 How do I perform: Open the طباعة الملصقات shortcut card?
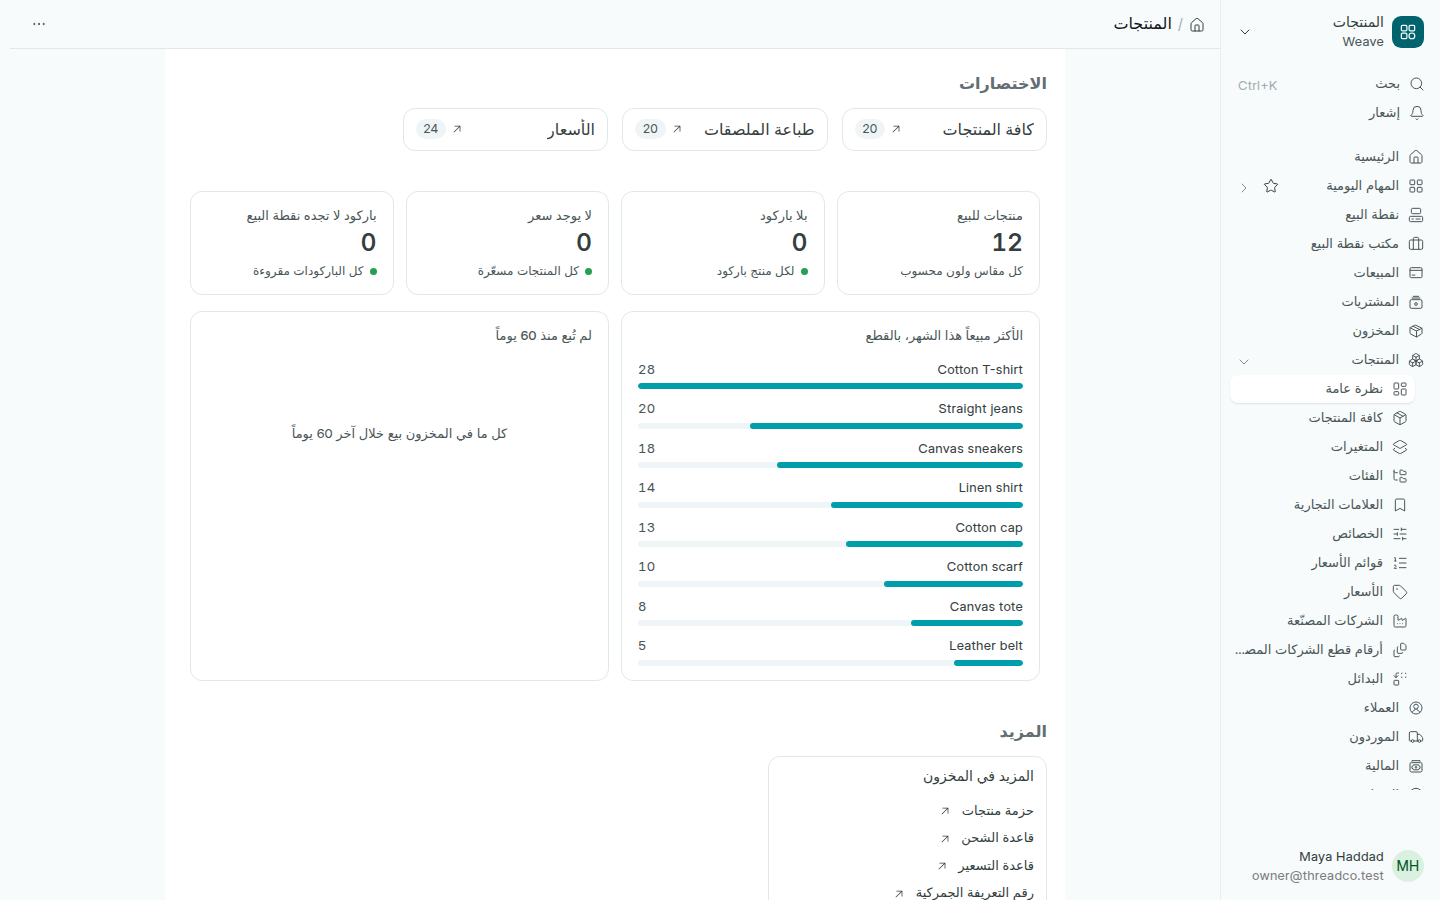click(x=725, y=129)
